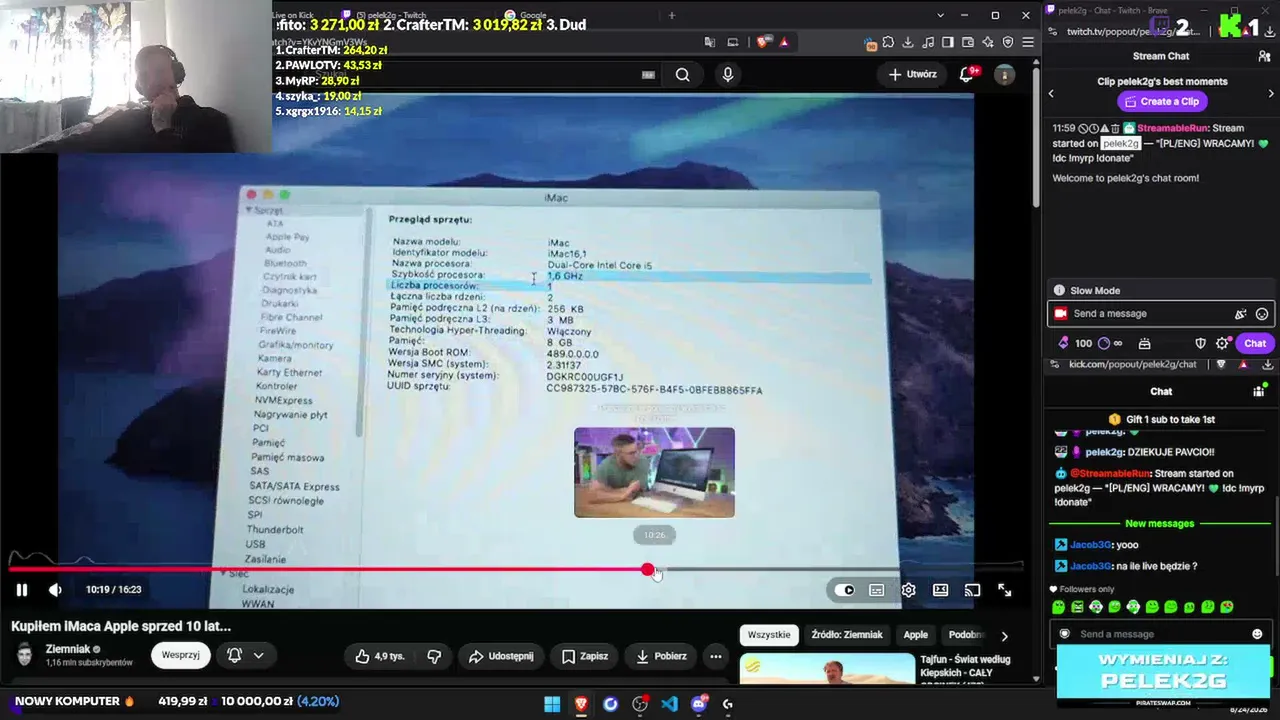Screen dimensions: 1280x720
Task: Open the Ziemniak channel avatar
Action: [25, 655]
